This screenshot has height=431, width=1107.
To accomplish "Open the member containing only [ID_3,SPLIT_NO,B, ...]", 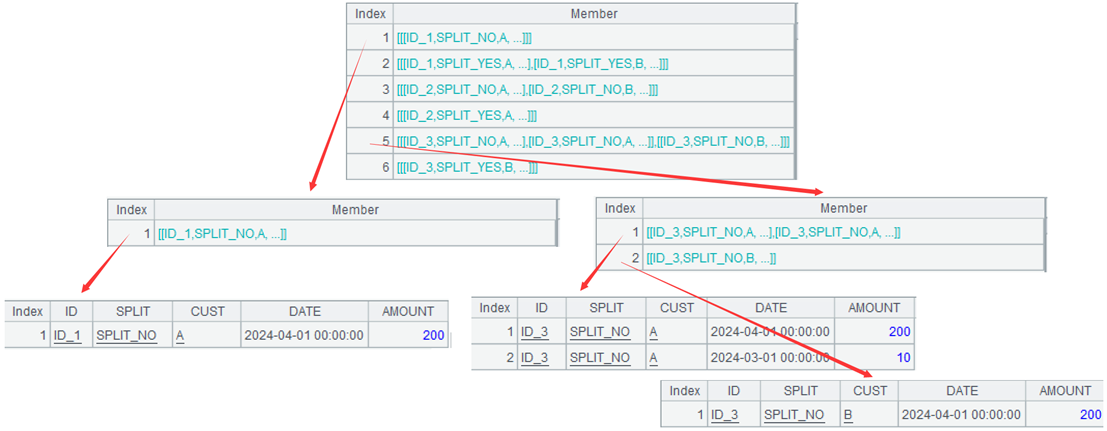I will pos(711,258).
